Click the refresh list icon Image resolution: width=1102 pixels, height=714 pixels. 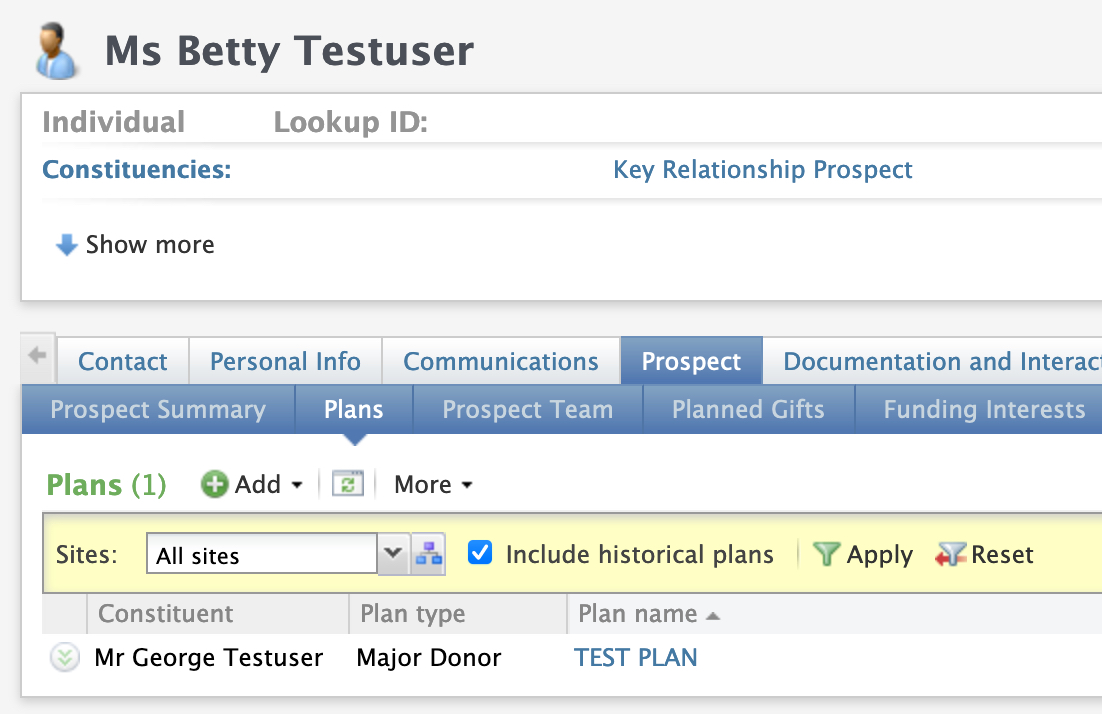coord(347,484)
